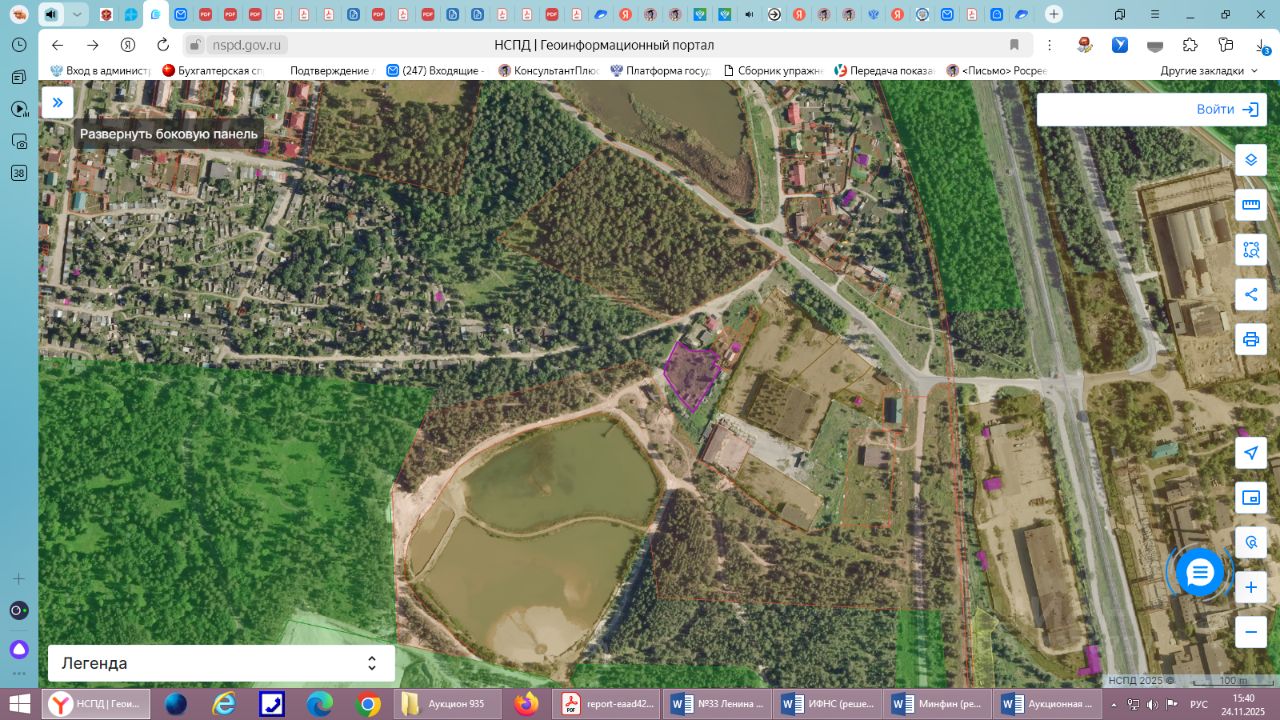Open bookmark Платформа госуд
Image resolution: width=1280 pixels, height=720 pixels.
(x=660, y=71)
